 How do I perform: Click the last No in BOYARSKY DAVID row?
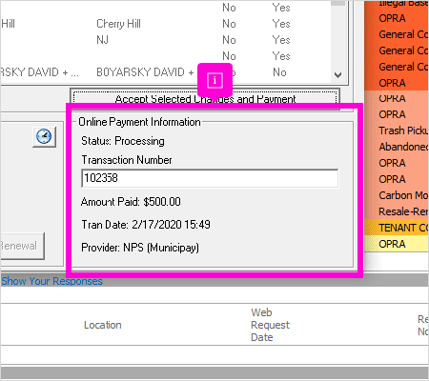point(279,72)
